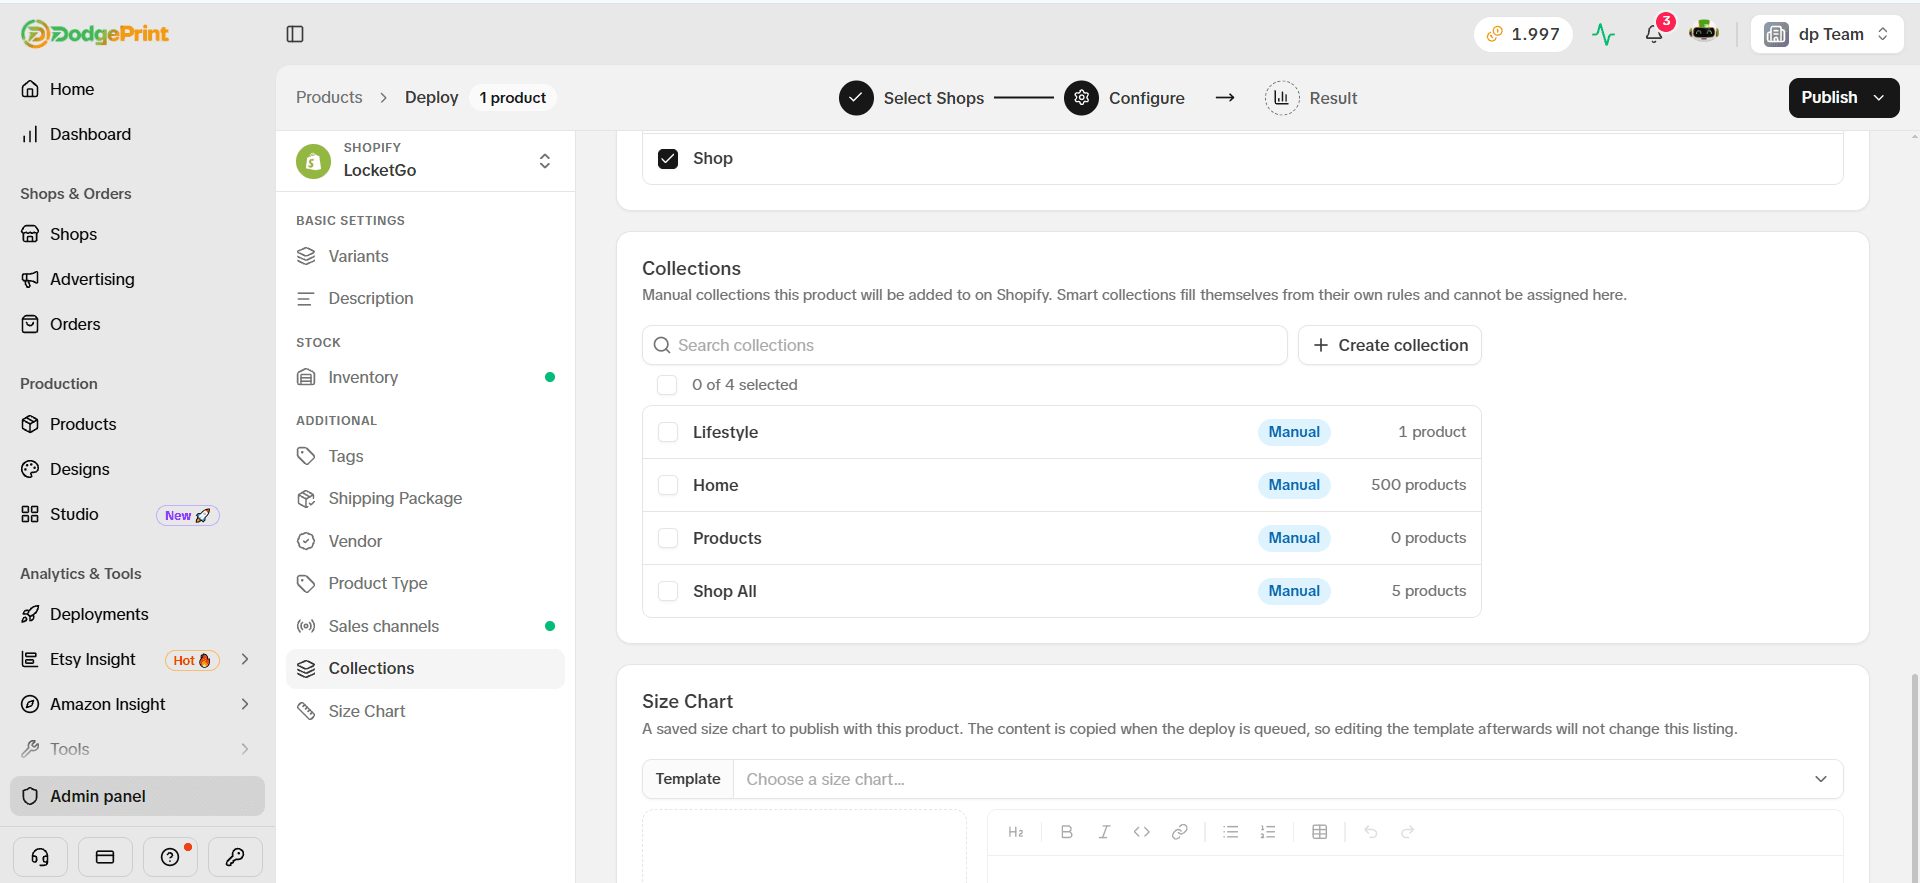Go to Variants settings
The image size is (1920, 883).
coord(425,256)
